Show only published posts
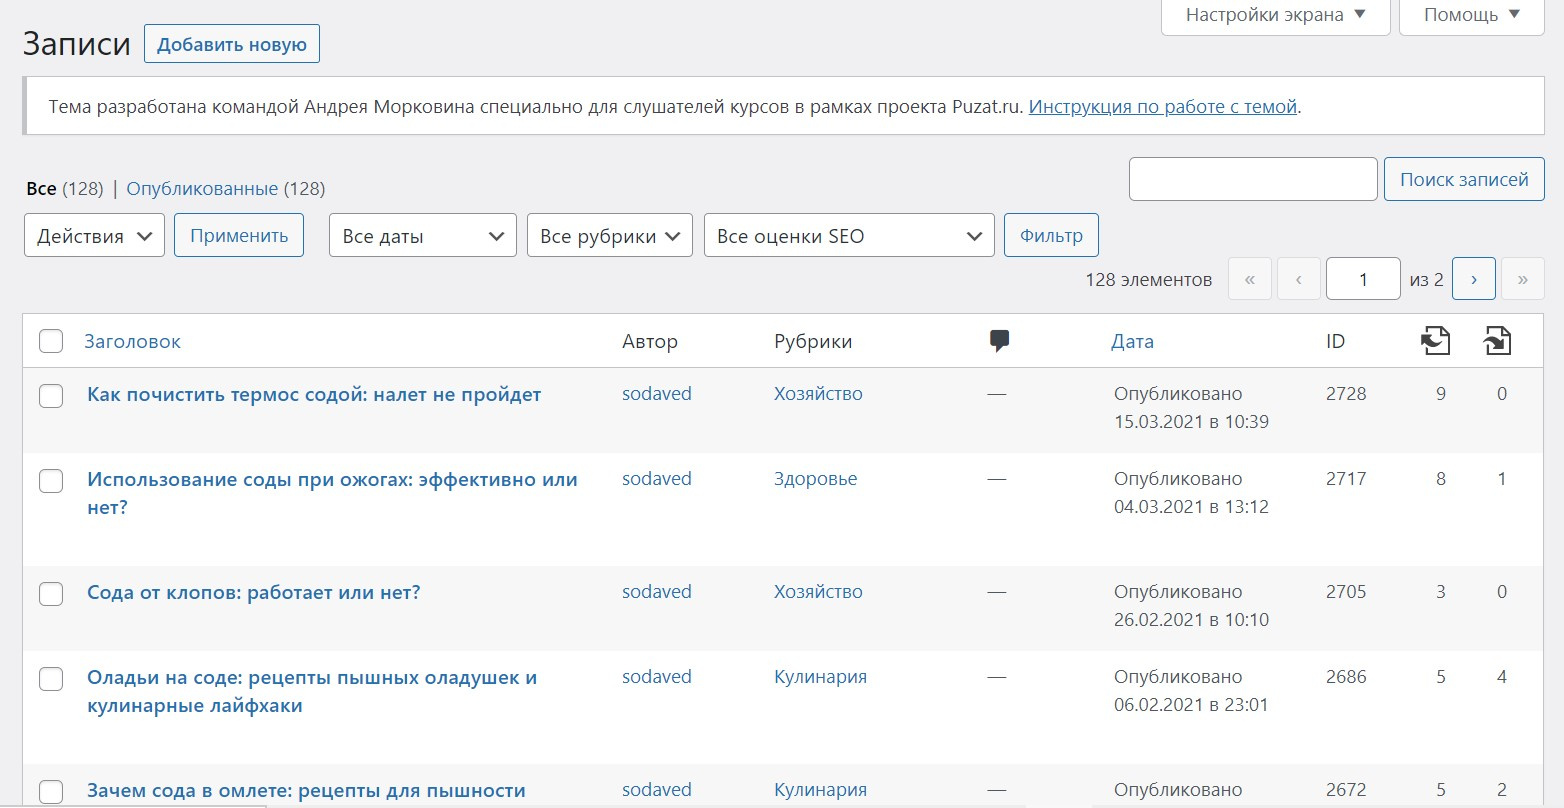This screenshot has height=808, width=1564. tap(202, 189)
